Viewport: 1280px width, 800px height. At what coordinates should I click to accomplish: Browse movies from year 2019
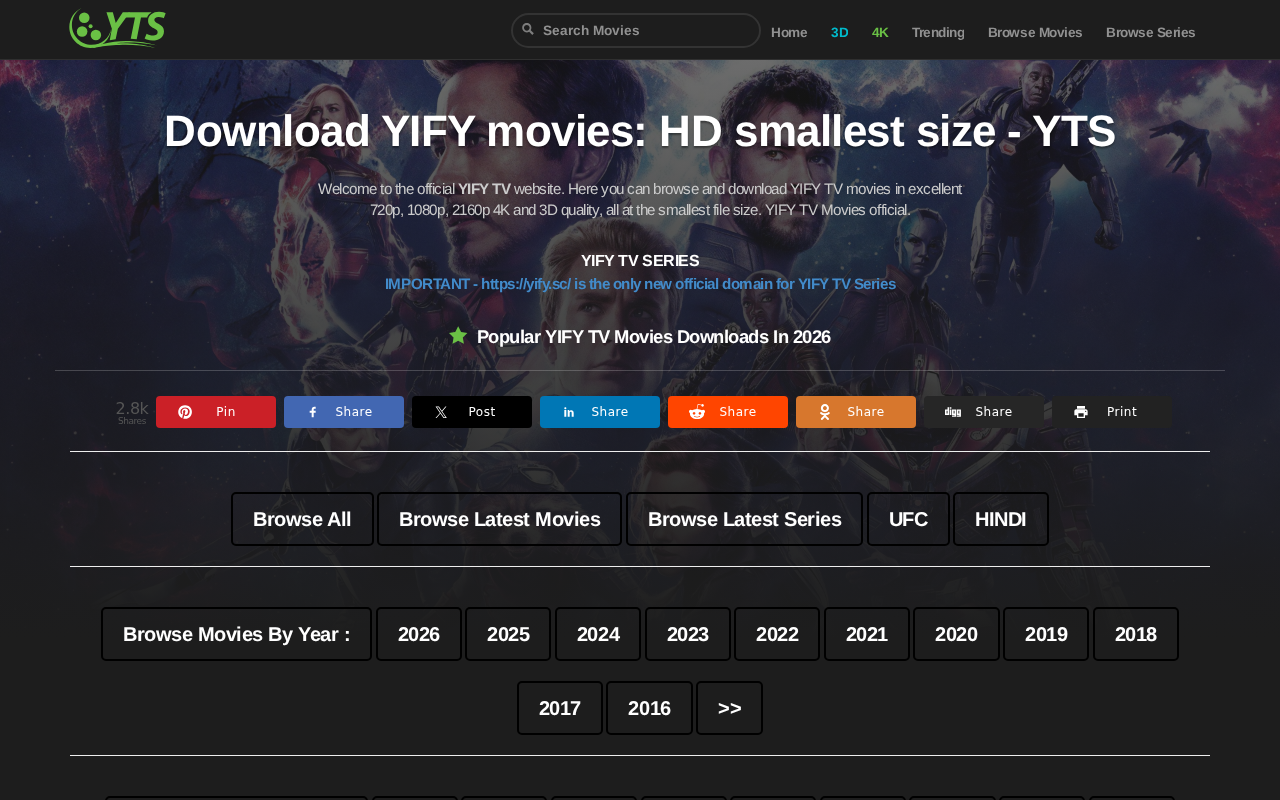1046,634
